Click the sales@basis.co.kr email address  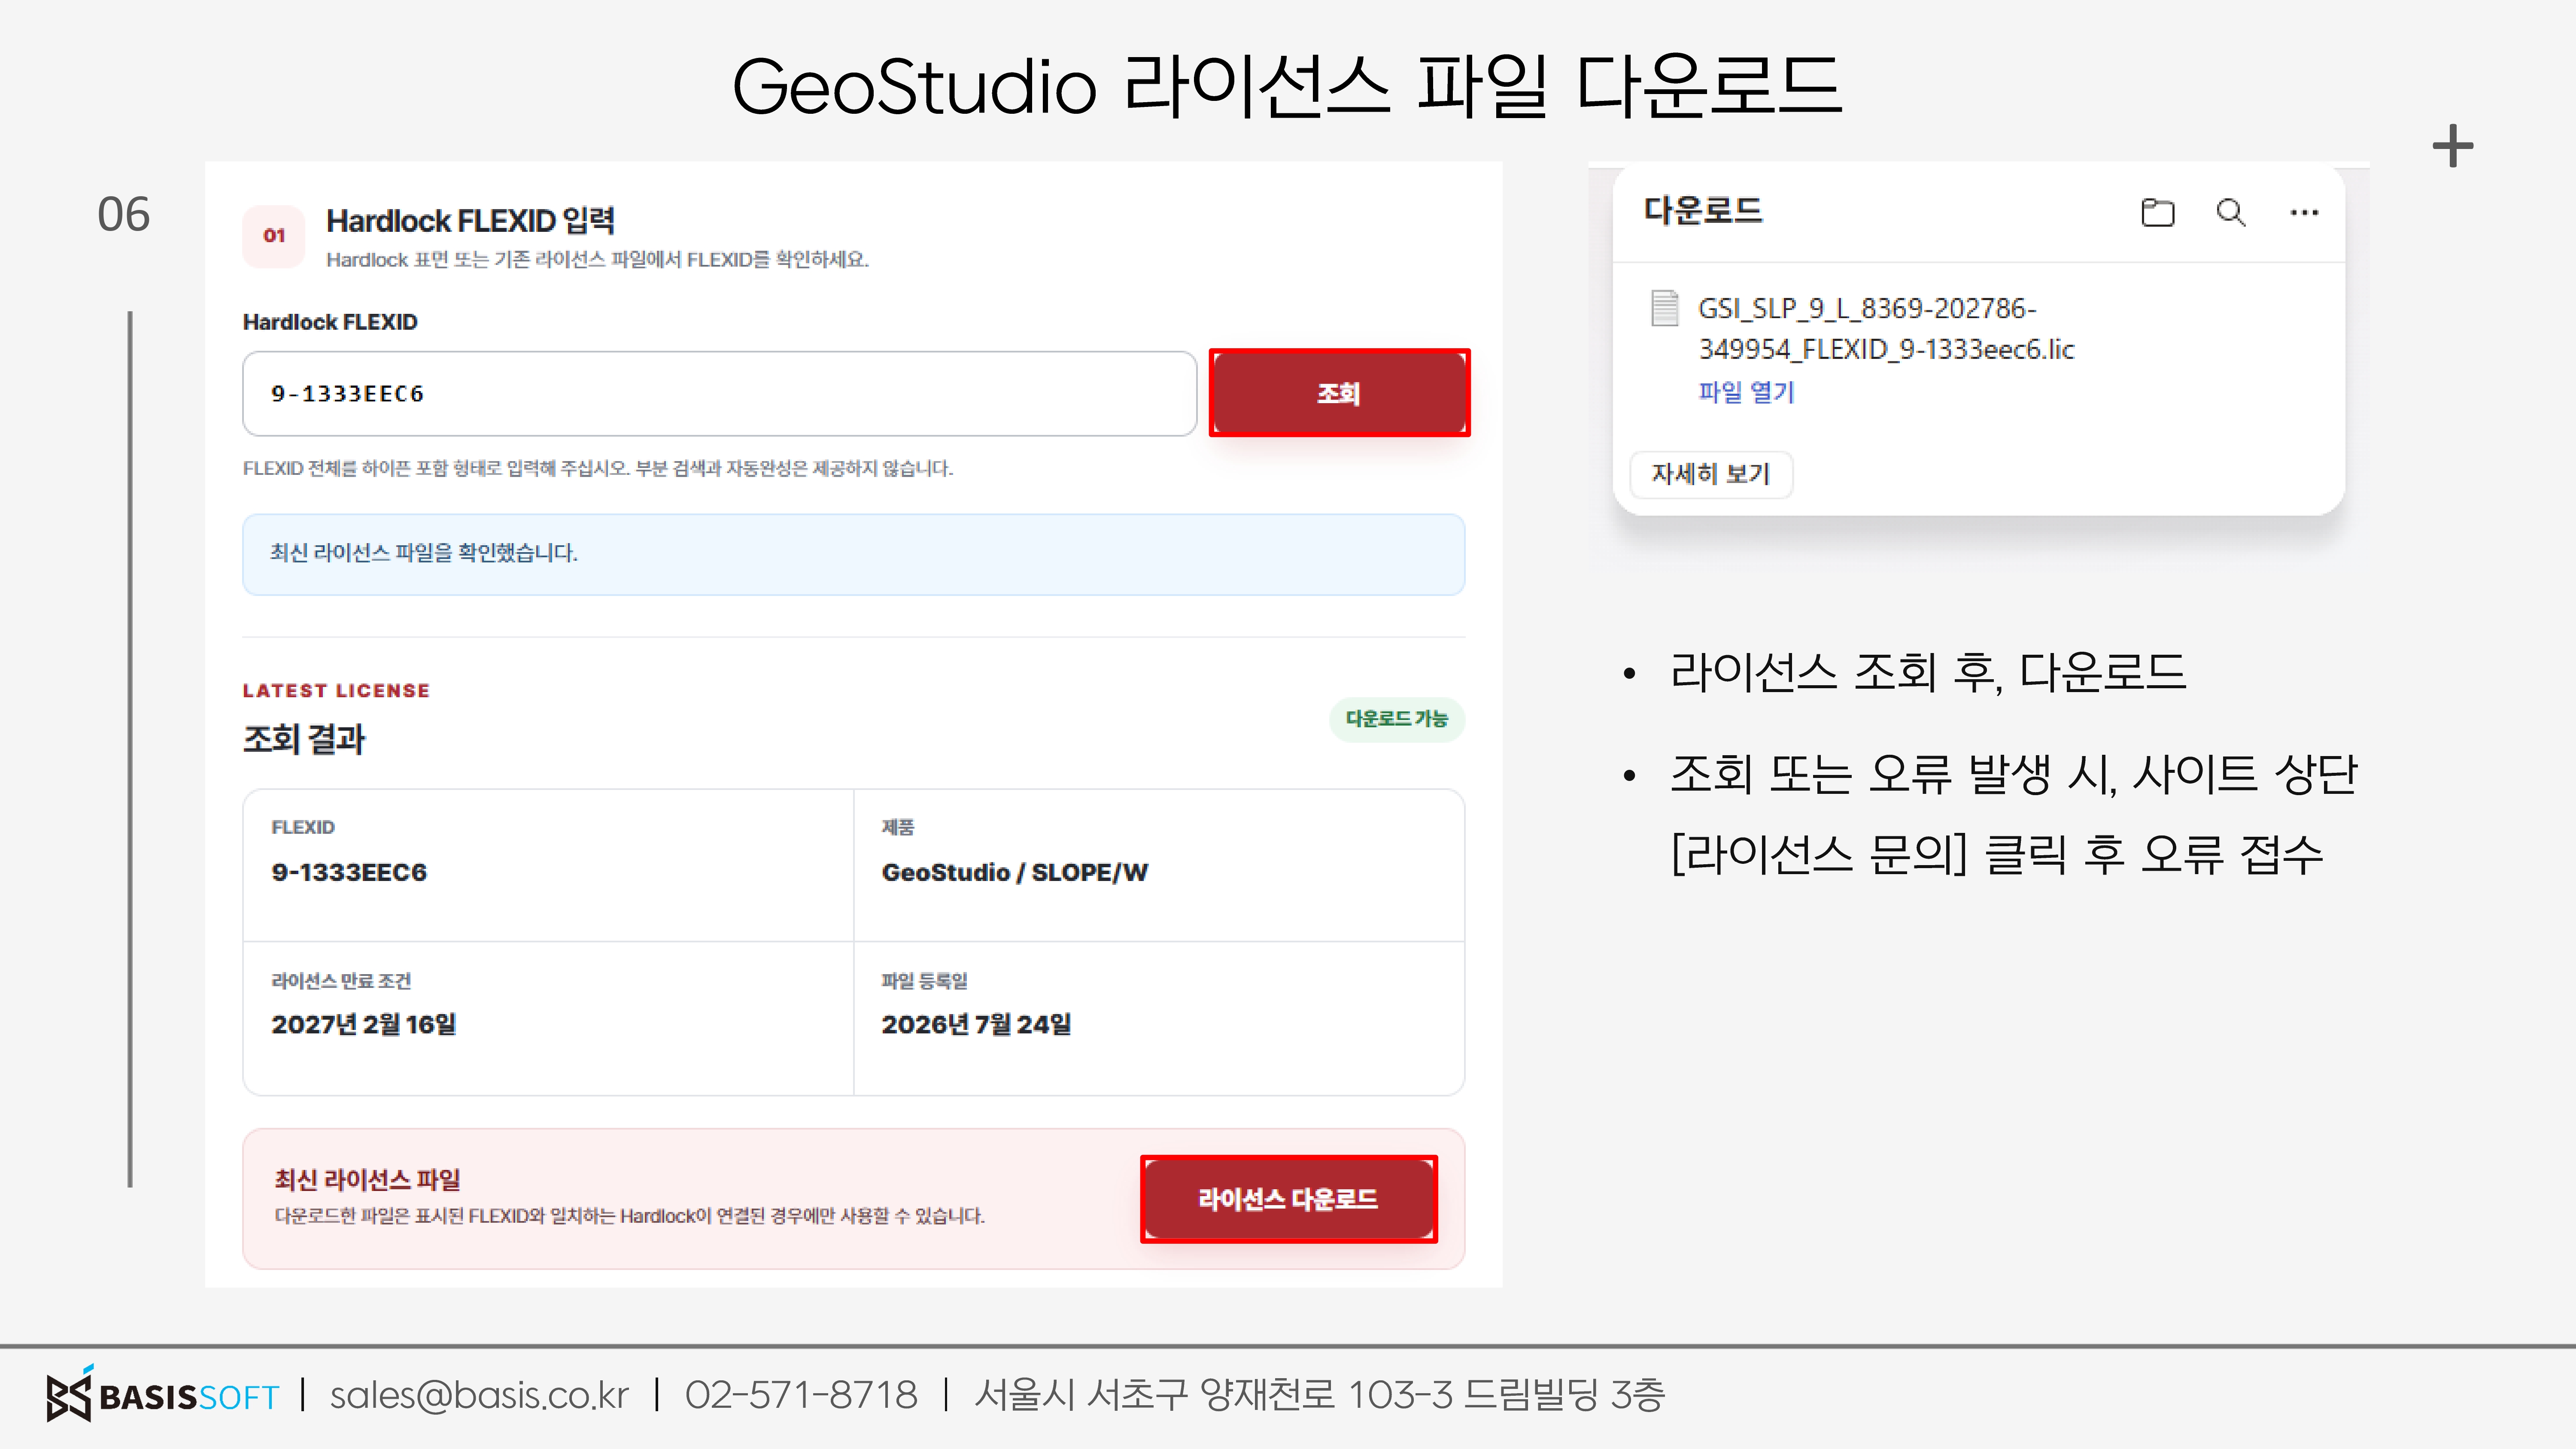479,1395
